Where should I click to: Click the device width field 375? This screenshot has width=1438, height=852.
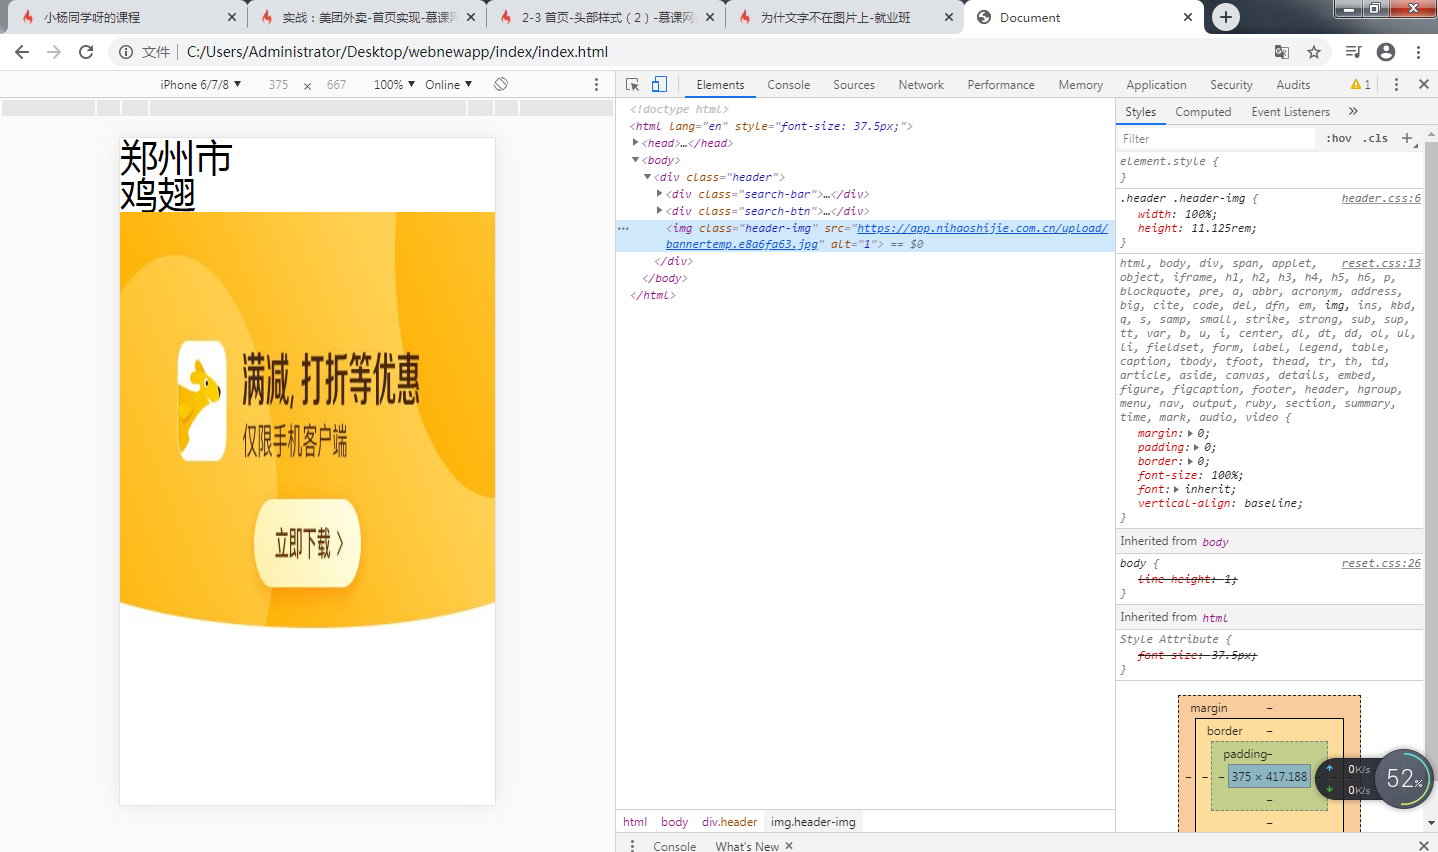278,85
